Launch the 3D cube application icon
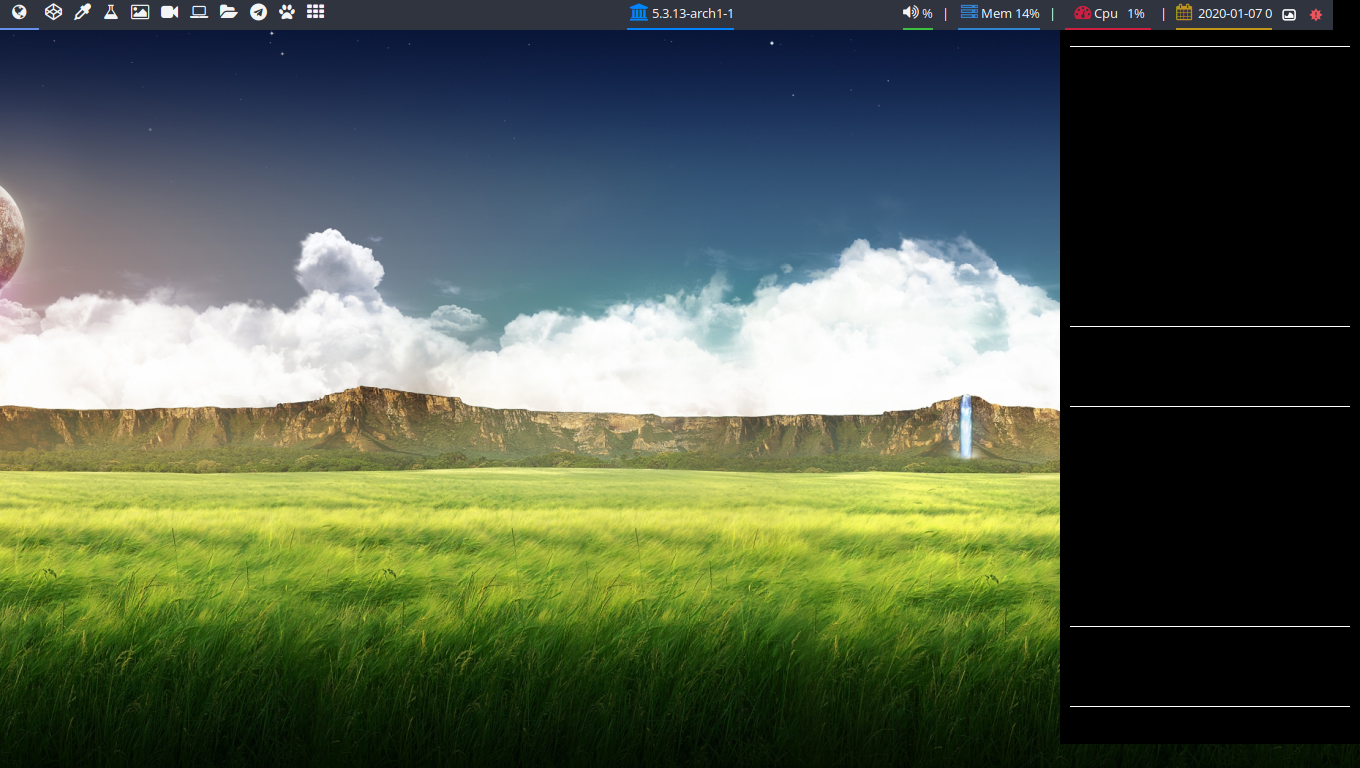This screenshot has width=1360, height=768. click(54, 12)
